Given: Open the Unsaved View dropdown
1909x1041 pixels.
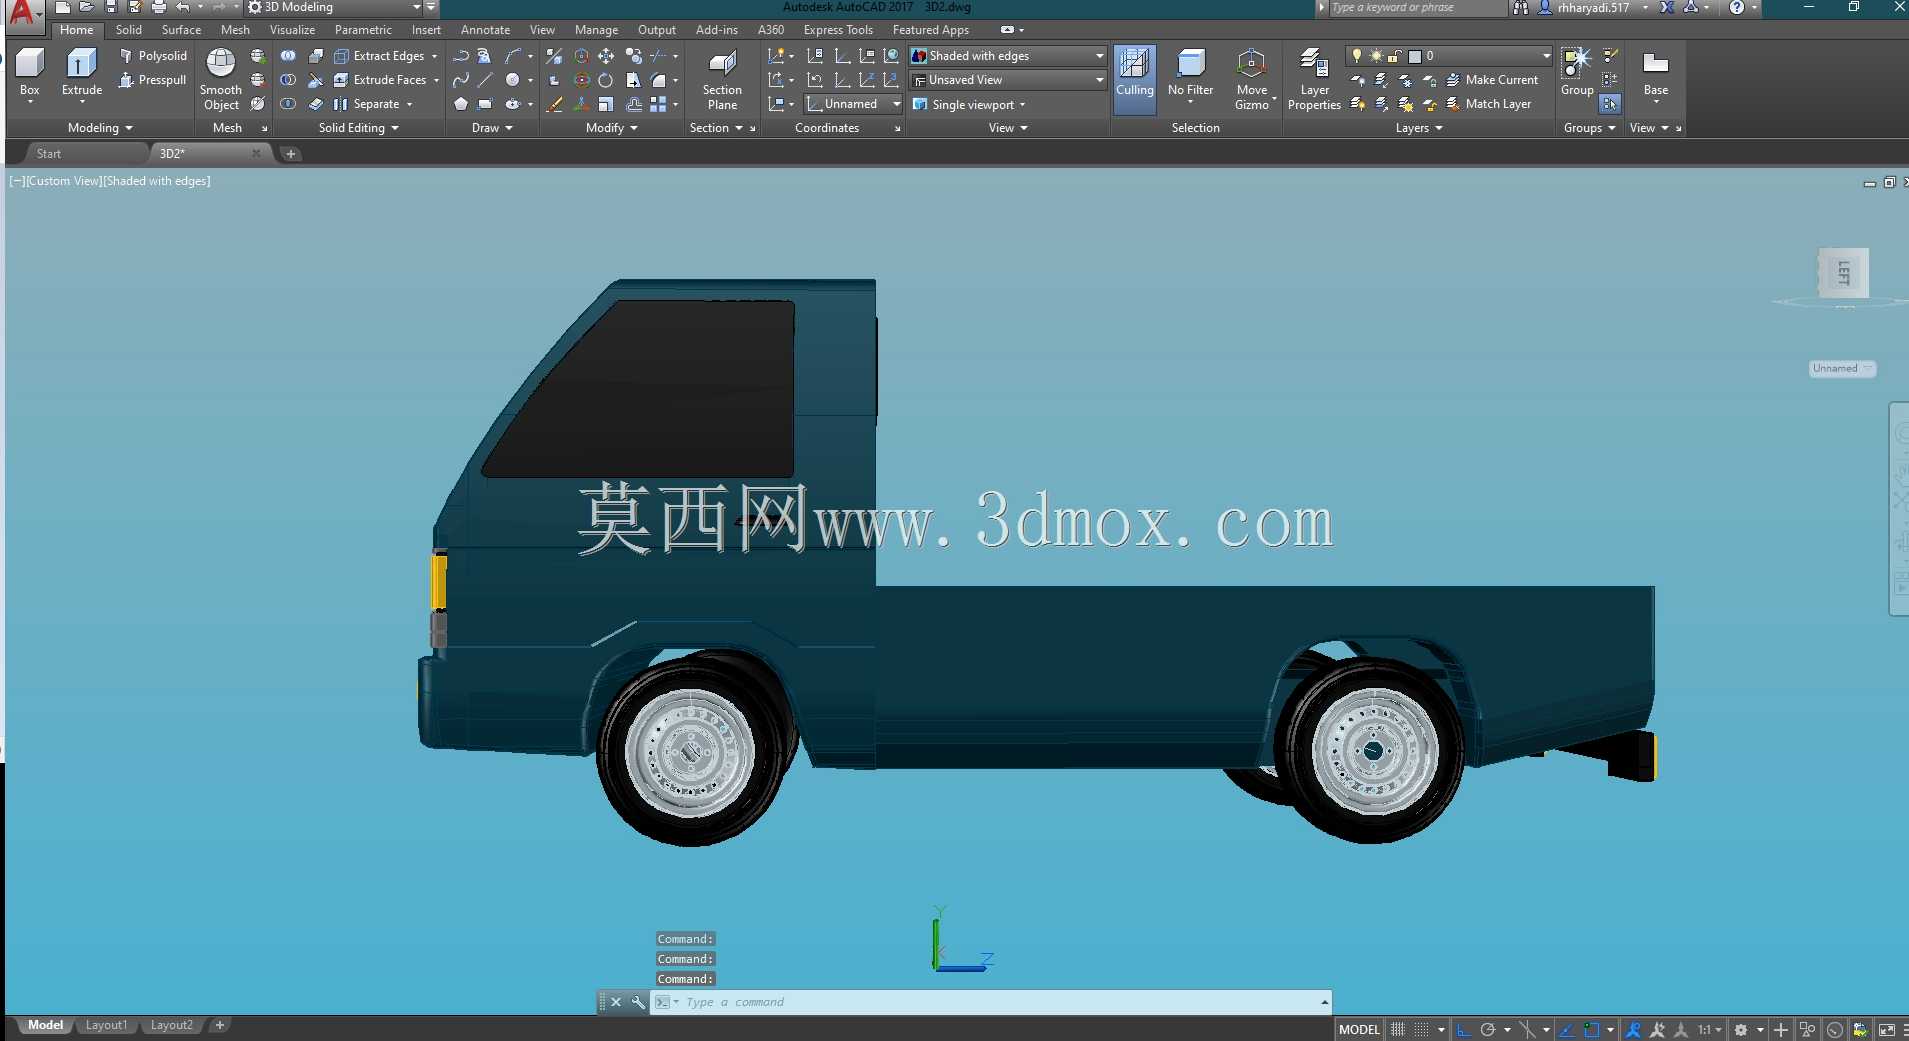Looking at the screenshot, I should (1008, 80).
